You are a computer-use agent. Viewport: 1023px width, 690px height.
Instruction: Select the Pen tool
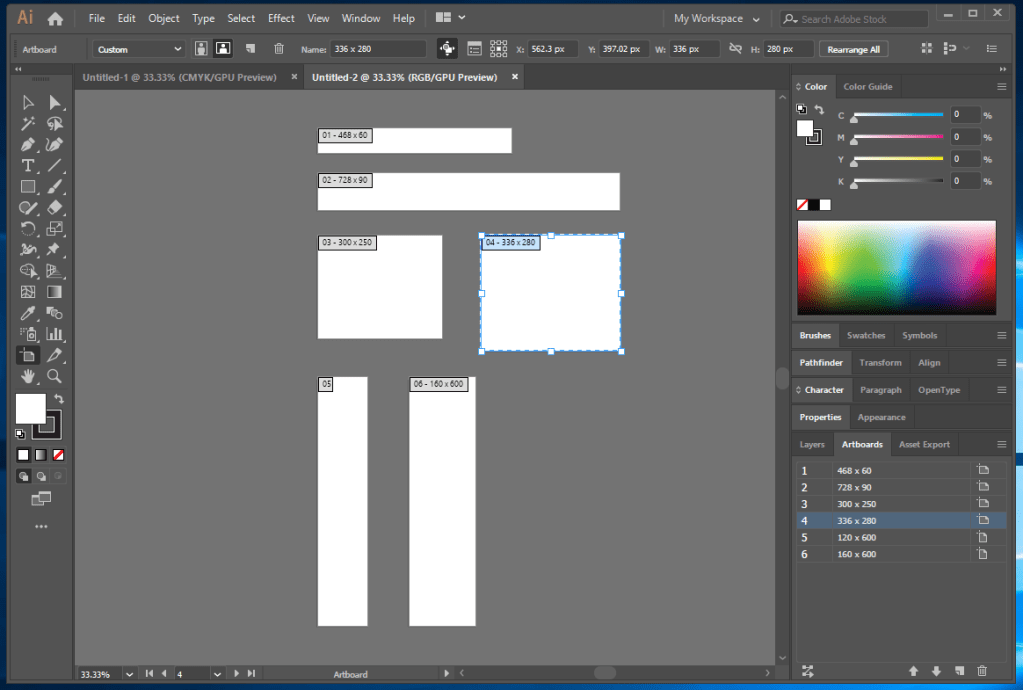[x=28, y=145]
